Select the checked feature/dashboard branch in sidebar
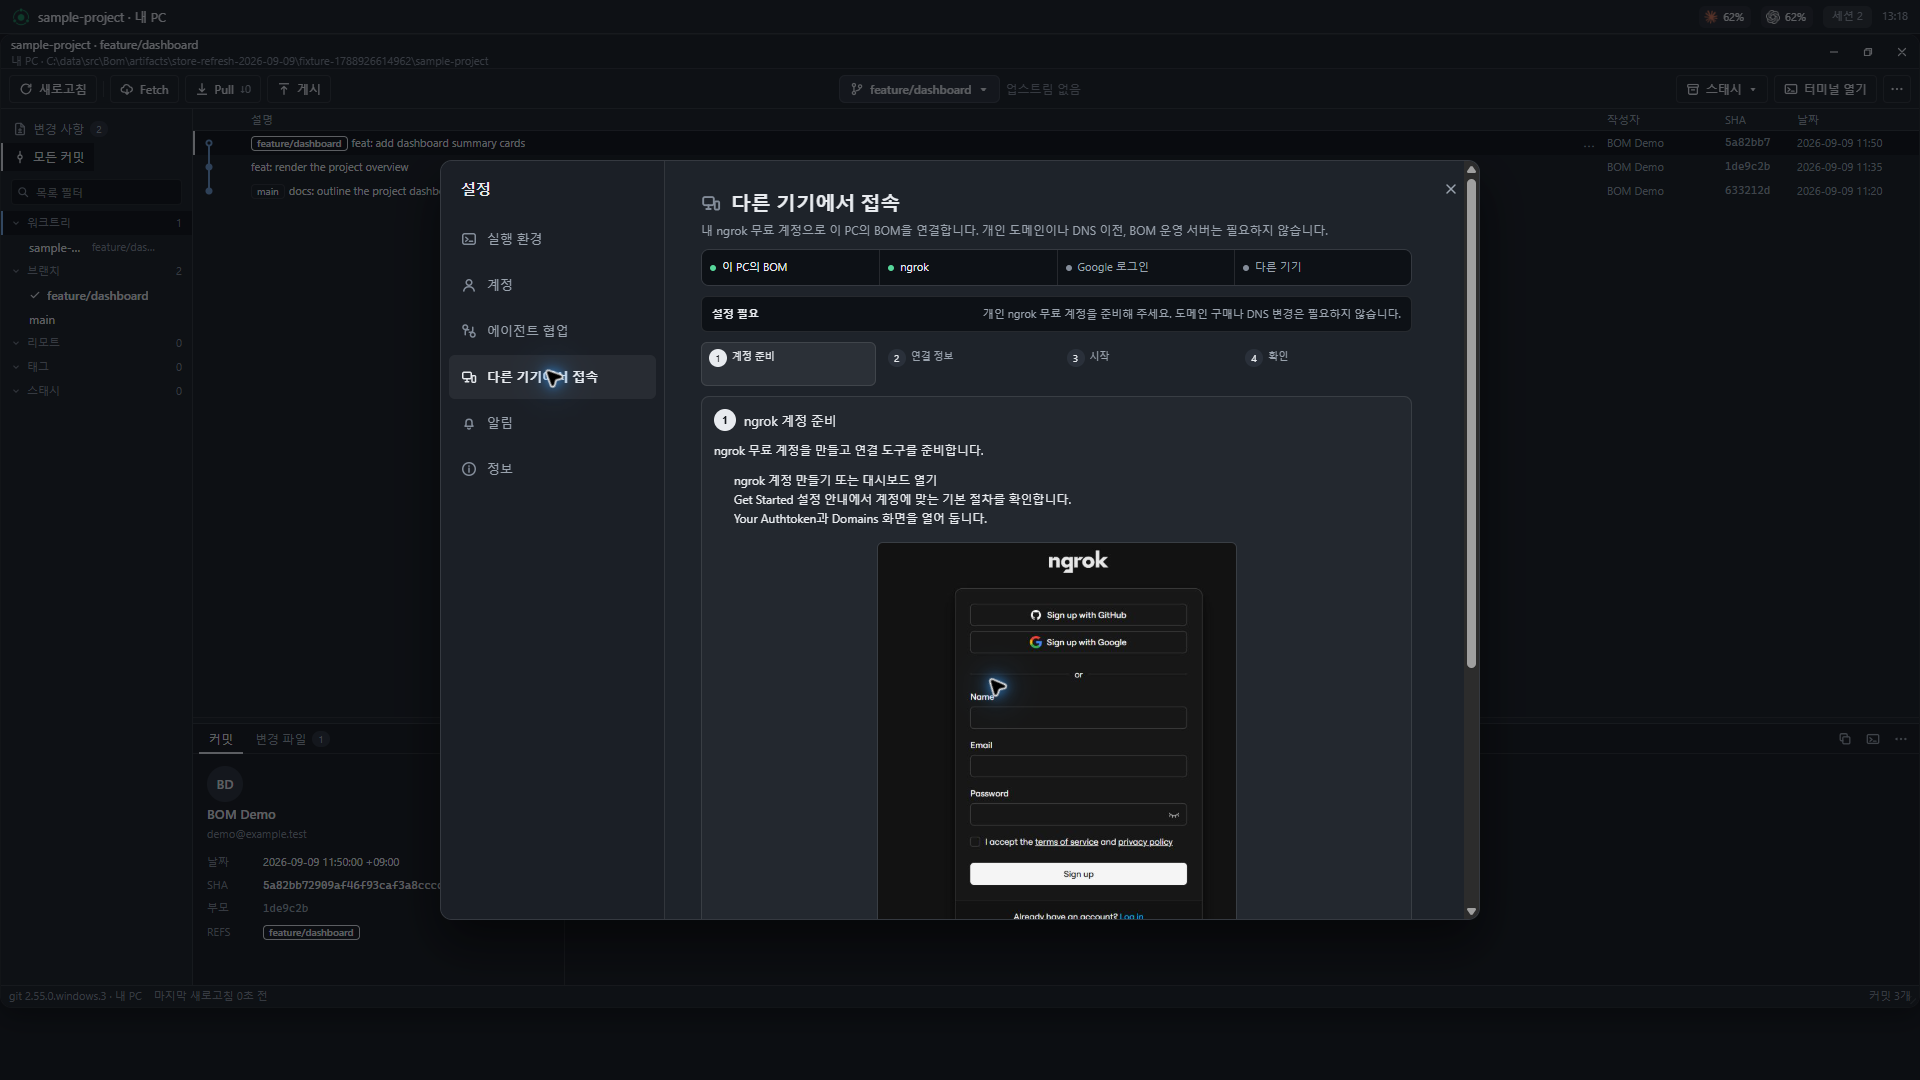 coord(97,296)
